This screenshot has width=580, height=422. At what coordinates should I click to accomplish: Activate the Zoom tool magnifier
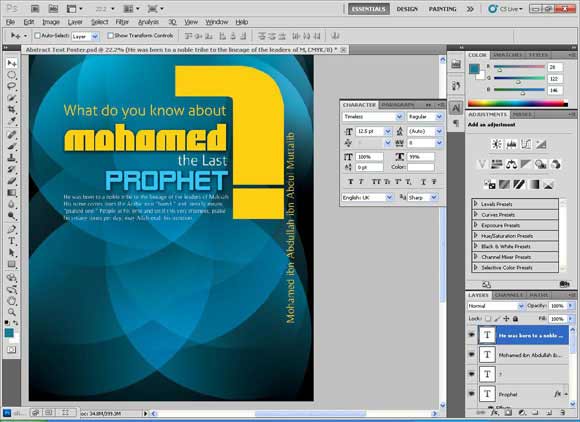11,312
